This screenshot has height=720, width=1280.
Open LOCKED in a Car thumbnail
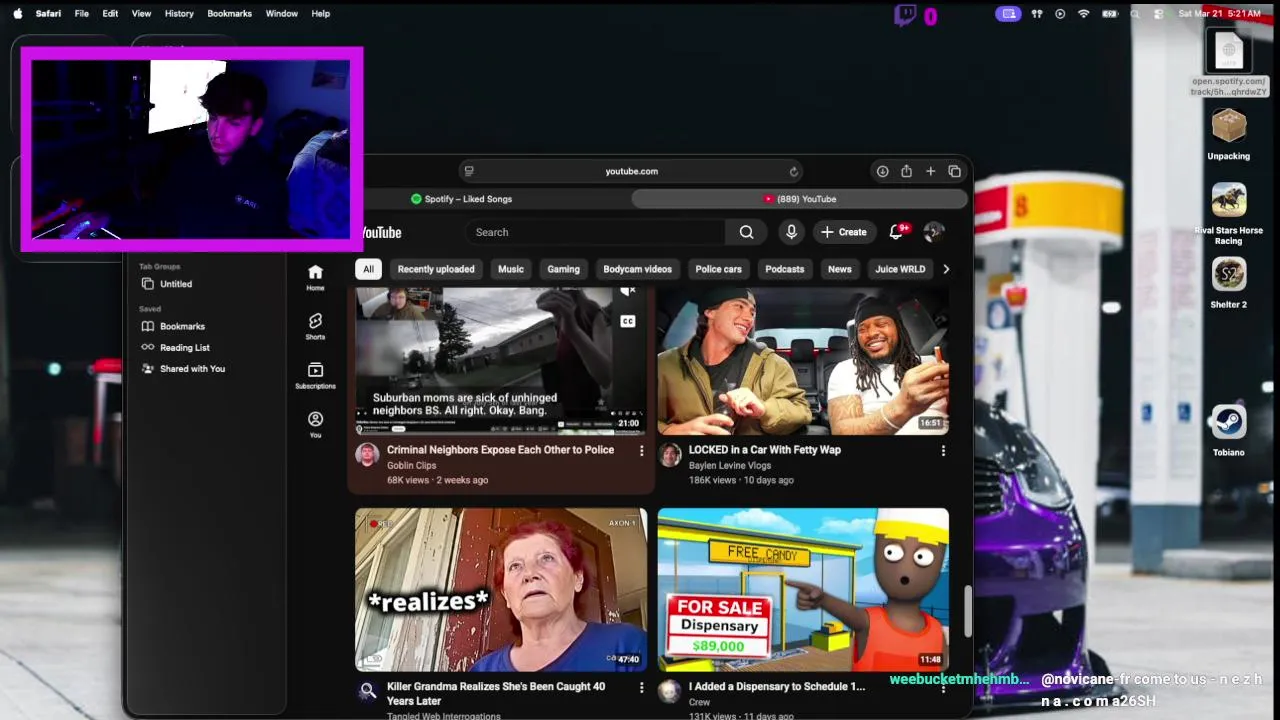[803, 361]
